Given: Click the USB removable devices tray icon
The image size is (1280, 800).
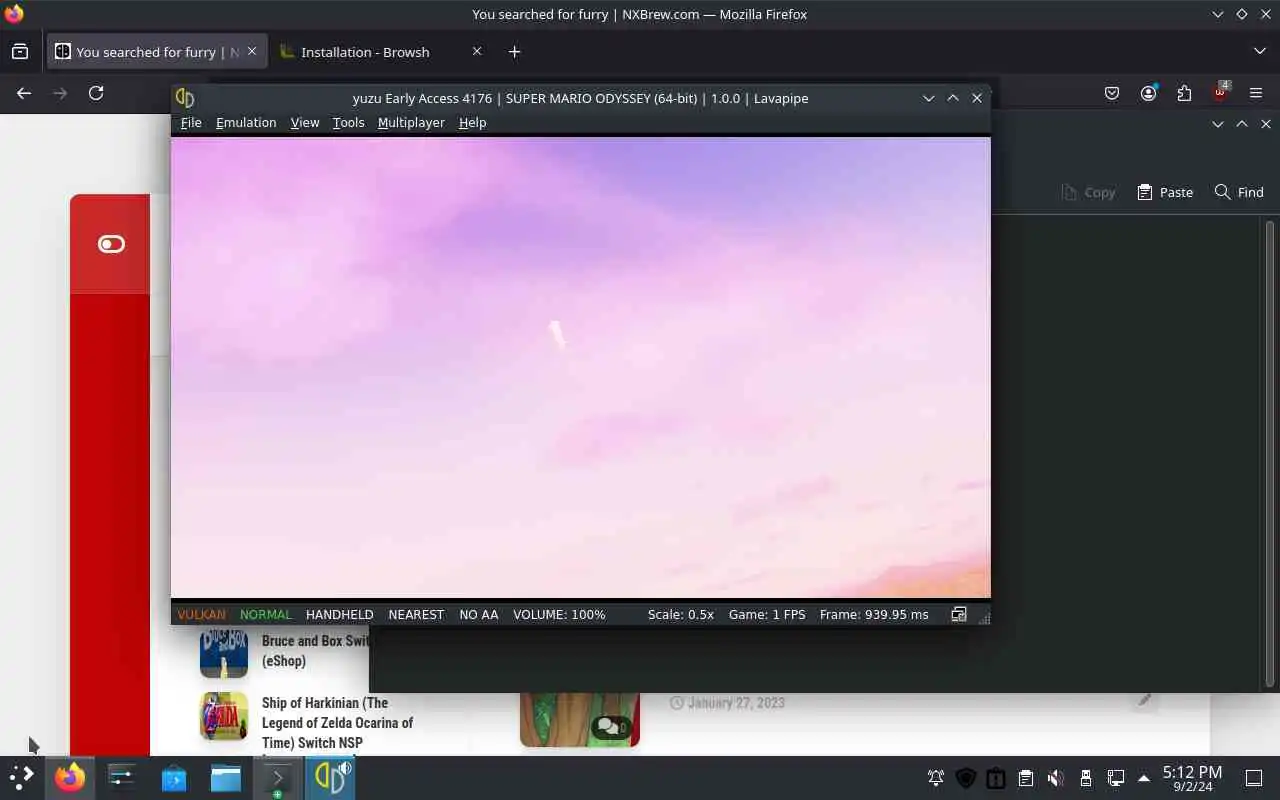Looking at the screenshot, I should pyautogui.click(x=1086, y=778).
